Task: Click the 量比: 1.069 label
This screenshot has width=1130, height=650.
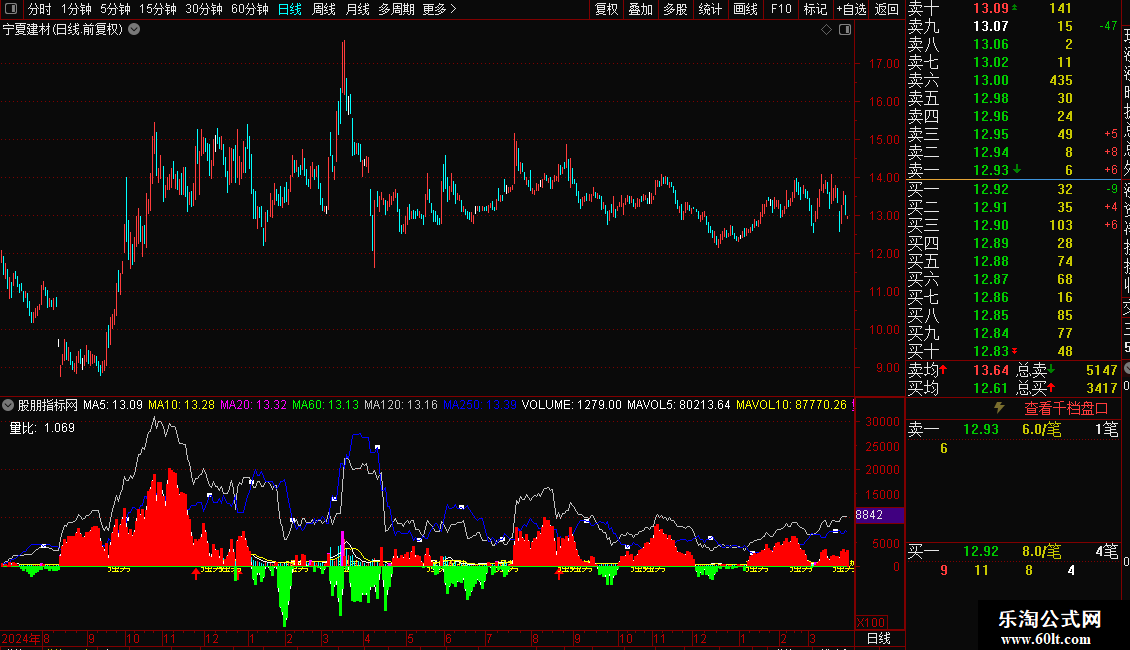Action: [42, 428]
